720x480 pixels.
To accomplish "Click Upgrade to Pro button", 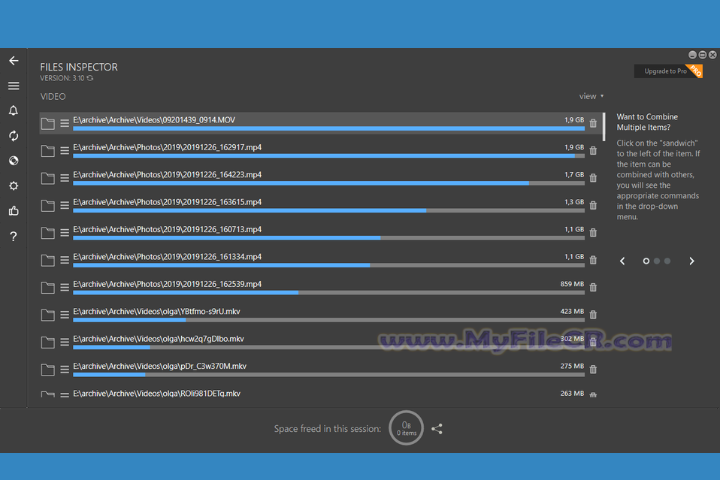I will click(668, 71).
